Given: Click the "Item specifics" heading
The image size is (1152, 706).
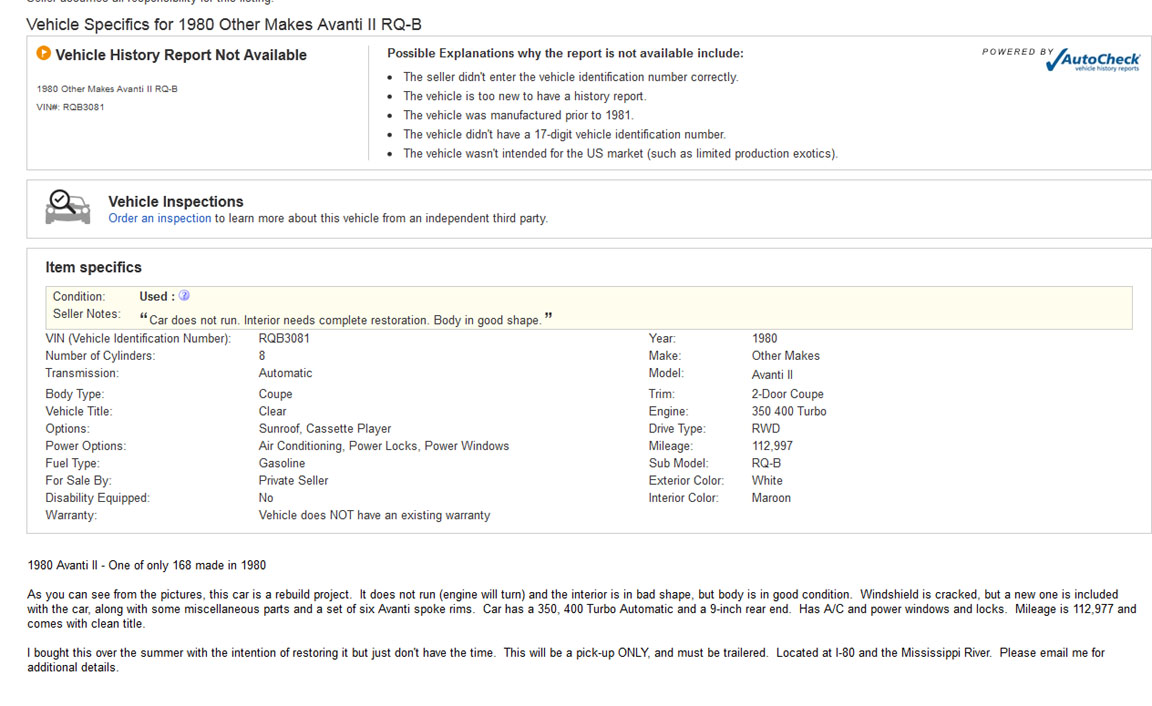Looking at the screenshot, I should (94, 267).
